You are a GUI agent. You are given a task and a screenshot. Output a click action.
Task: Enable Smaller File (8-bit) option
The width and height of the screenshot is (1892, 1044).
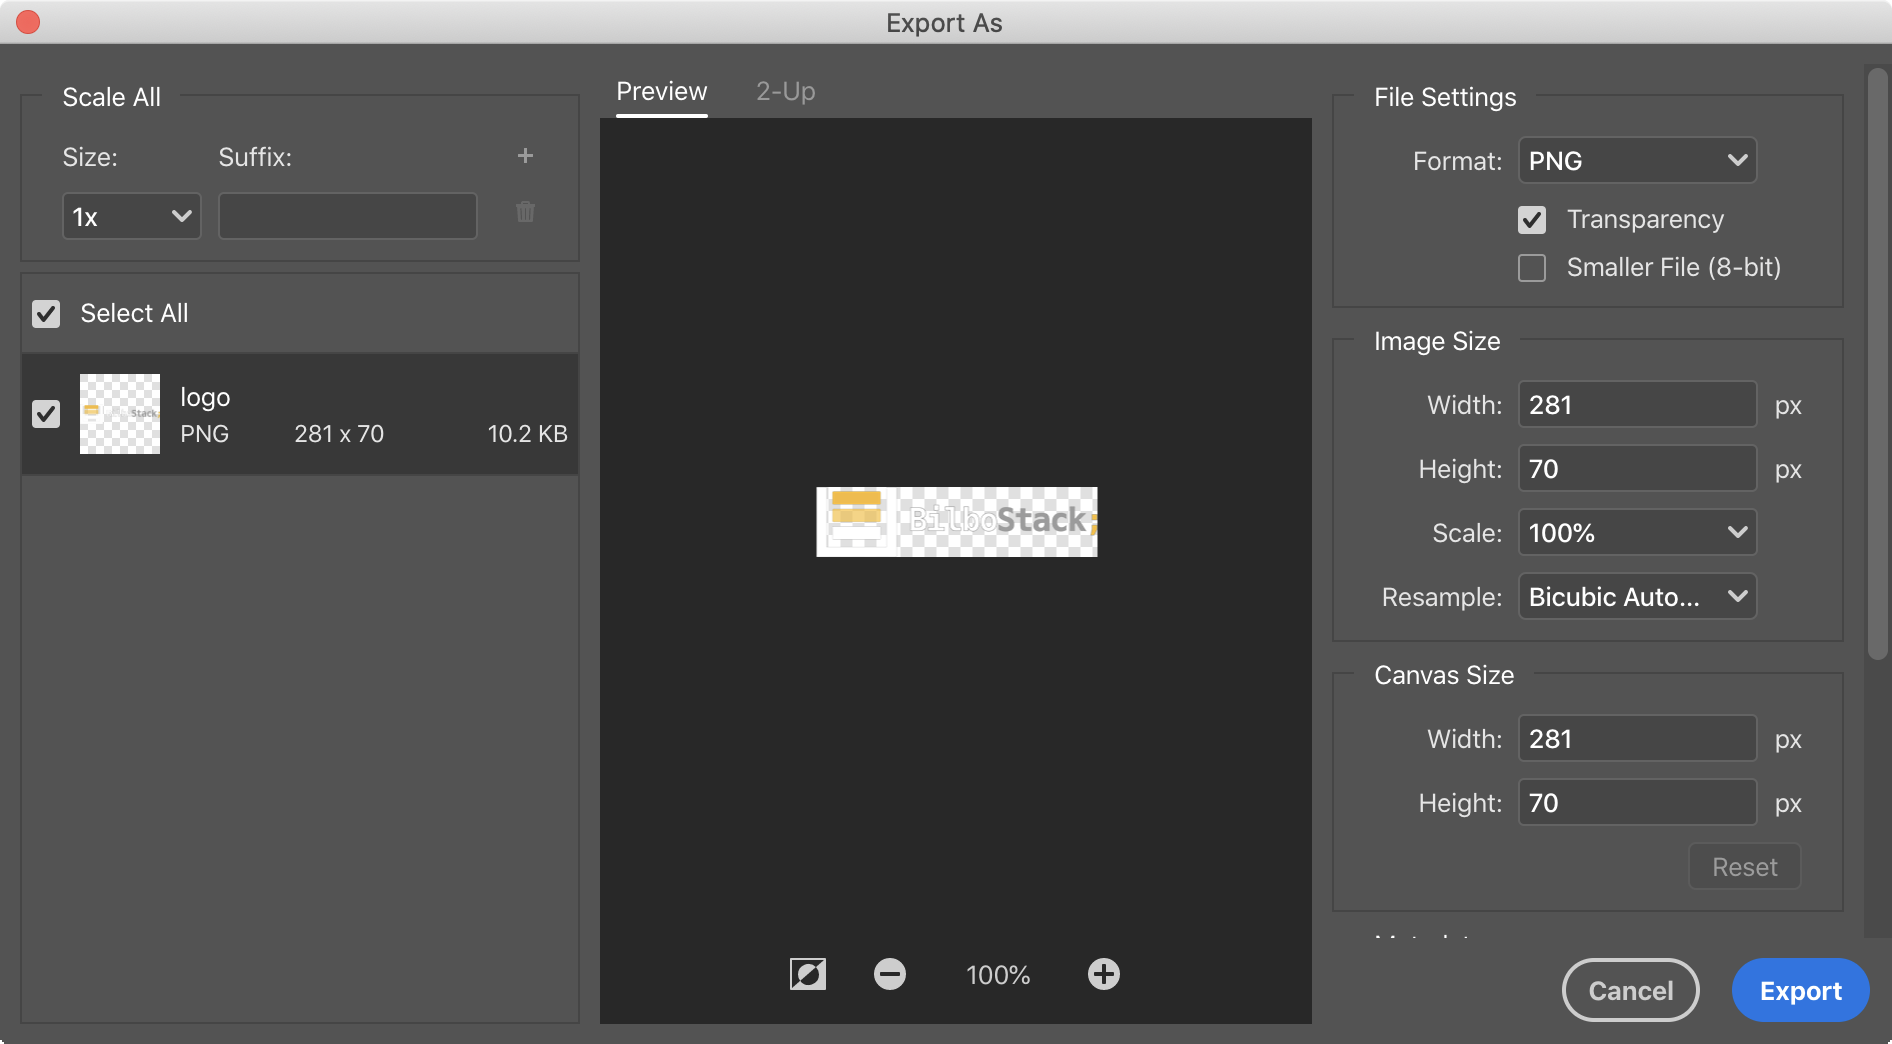pyautogui.click(x=1532, y=268)
